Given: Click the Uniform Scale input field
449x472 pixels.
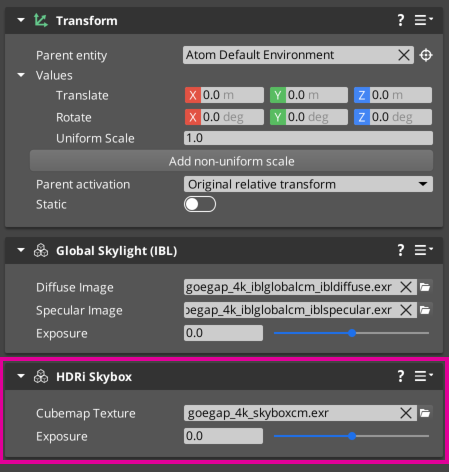Looking at the screenshot, I should [308, 138].
